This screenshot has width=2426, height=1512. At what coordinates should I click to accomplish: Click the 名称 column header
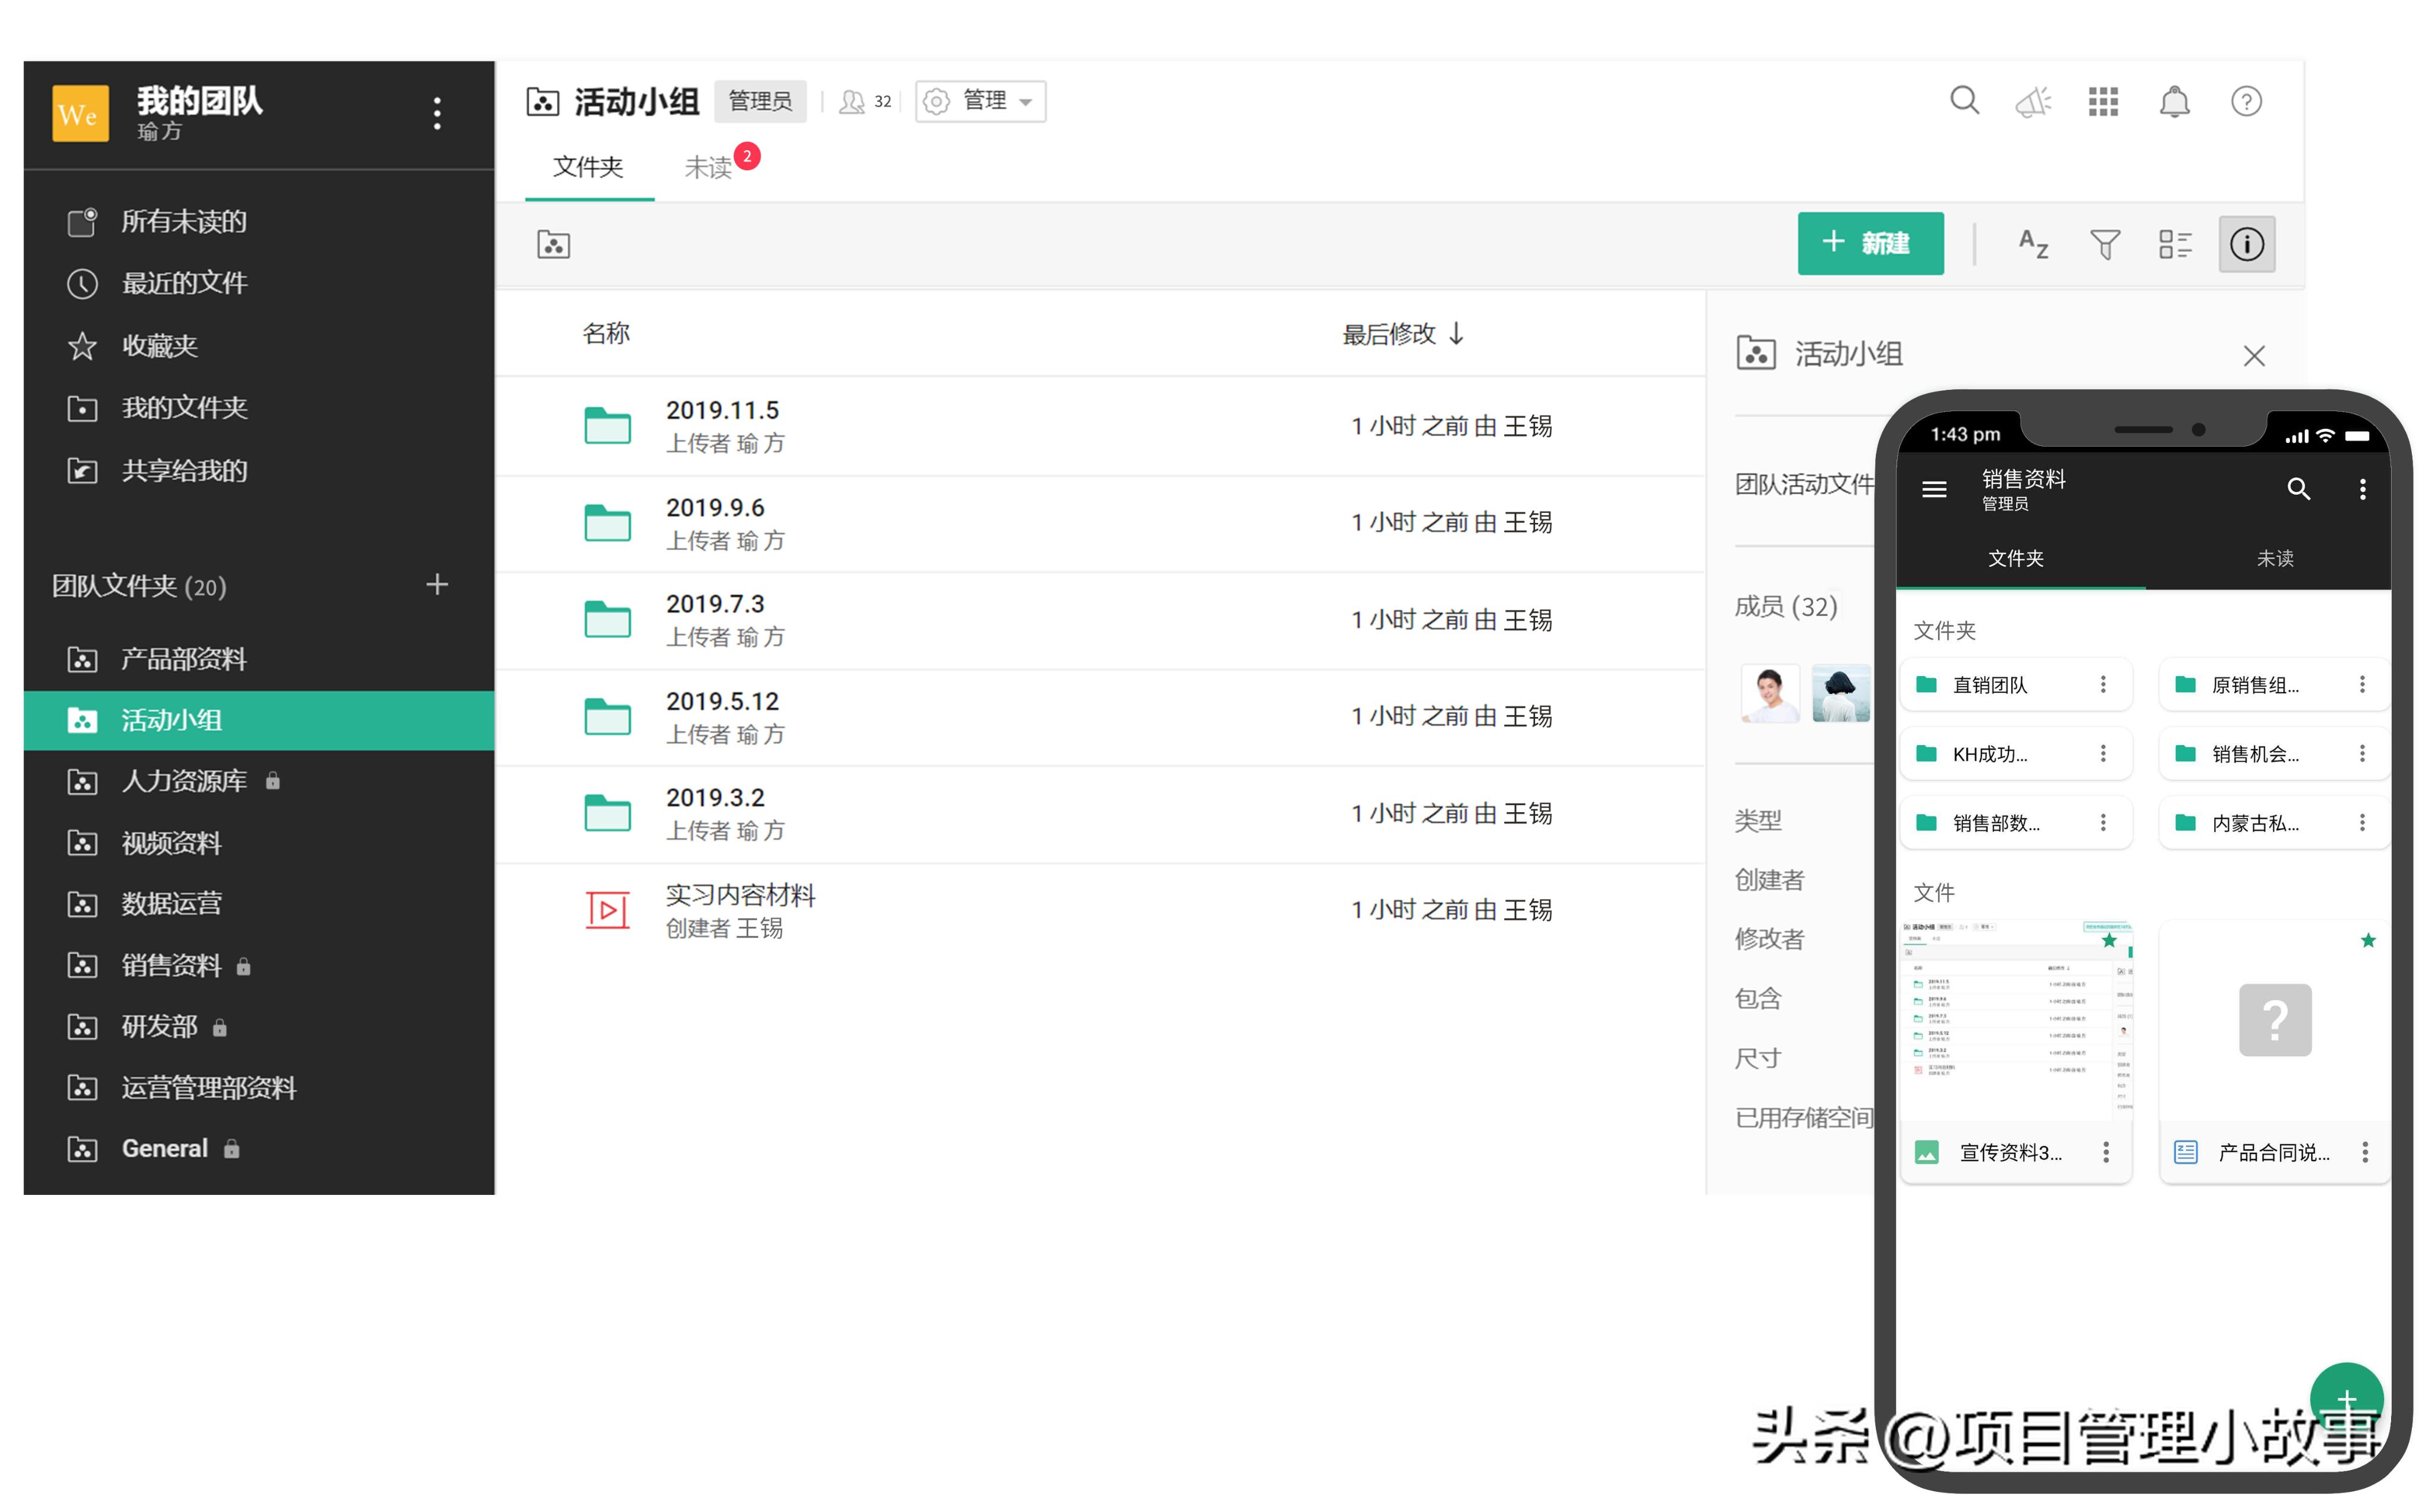pos(606,334)
